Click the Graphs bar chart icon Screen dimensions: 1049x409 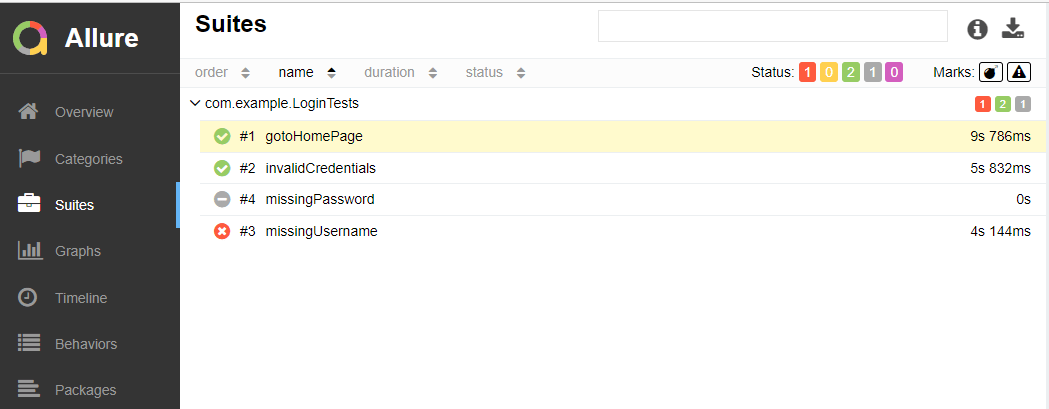click(x=30, y=251)
